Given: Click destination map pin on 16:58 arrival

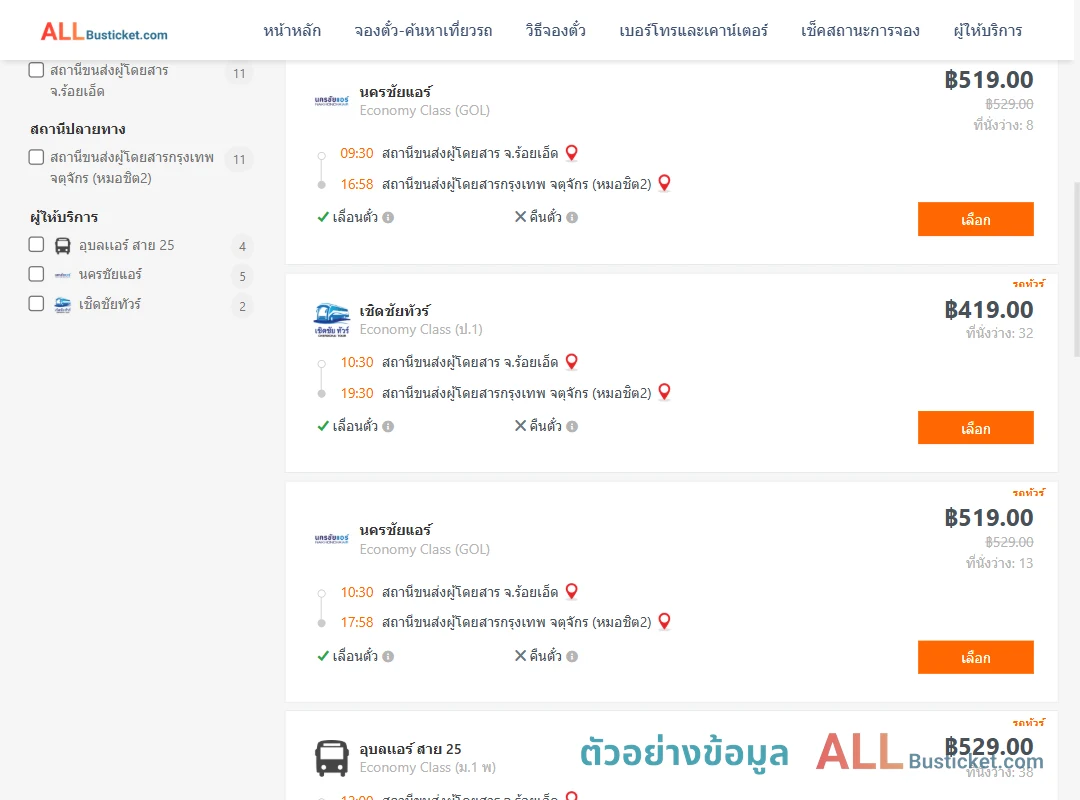Looking at the screenshot, I should pyautogui.click(x=664, y=183).
